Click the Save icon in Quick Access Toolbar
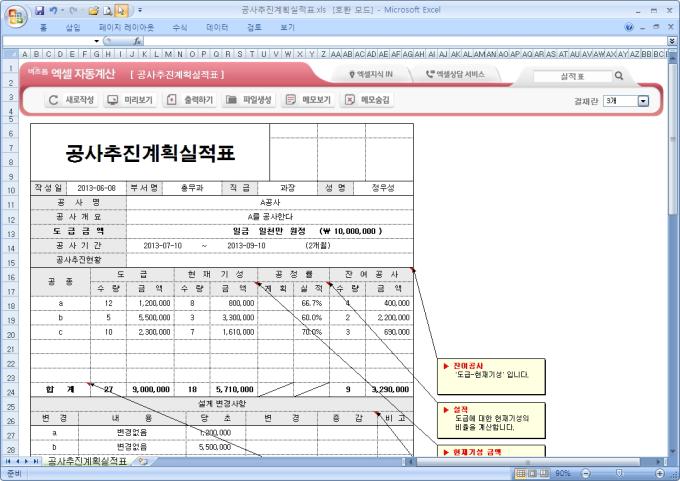Image resolution: width=680 pixels, height=481 pixels. click(x=40, y=9)
